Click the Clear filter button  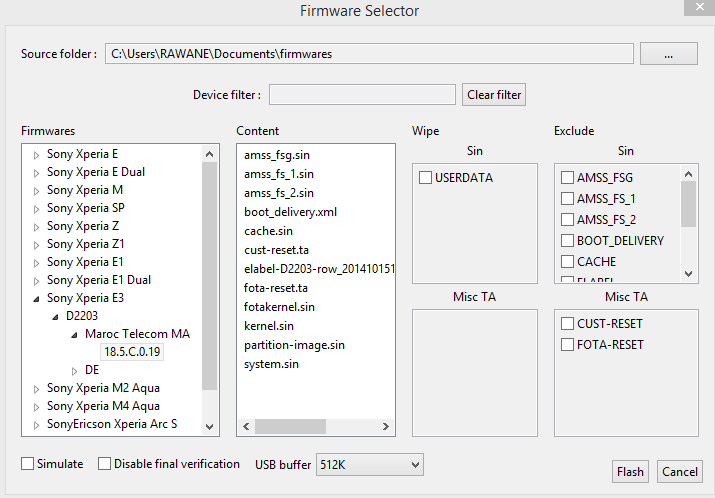pos(494,94)
